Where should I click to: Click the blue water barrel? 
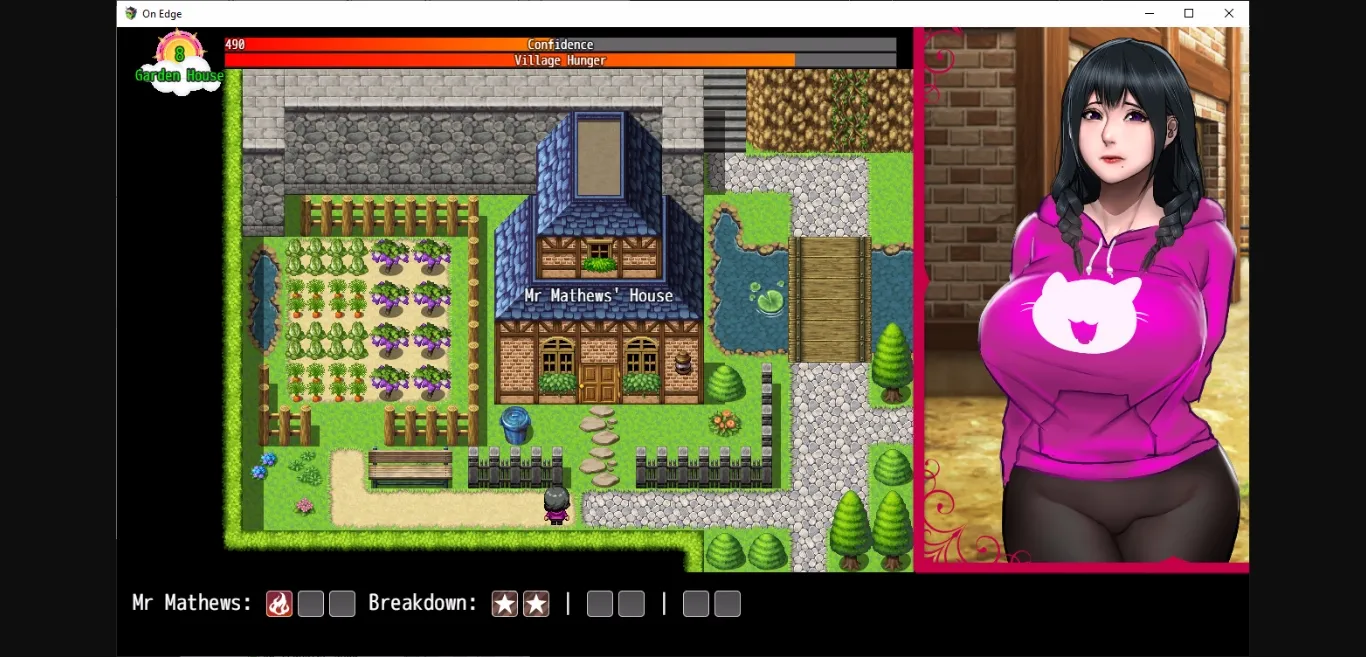pyautogui.click(x=515, y=424)
